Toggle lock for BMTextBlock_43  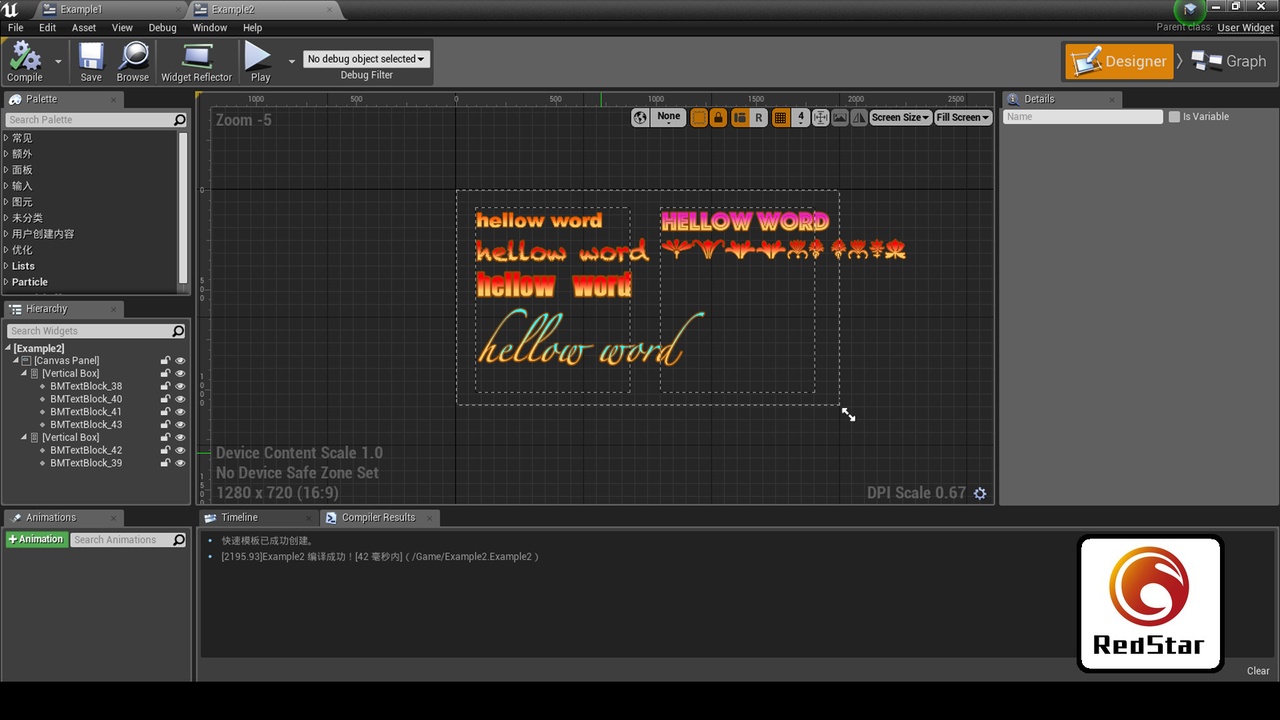165,425
